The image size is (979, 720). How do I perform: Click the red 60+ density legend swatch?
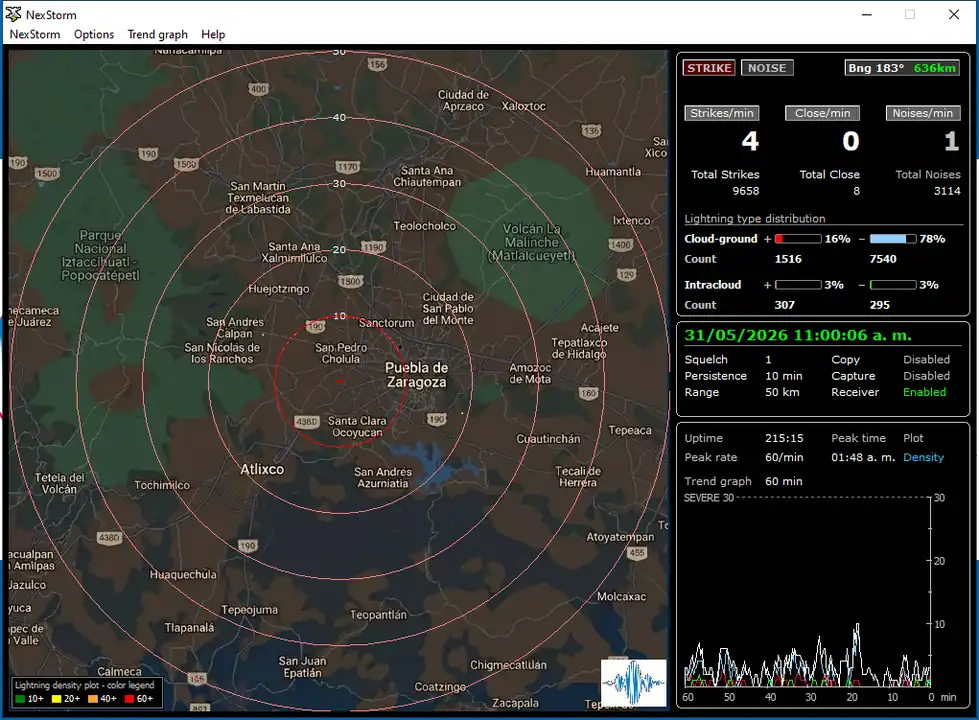pos(129,699)
